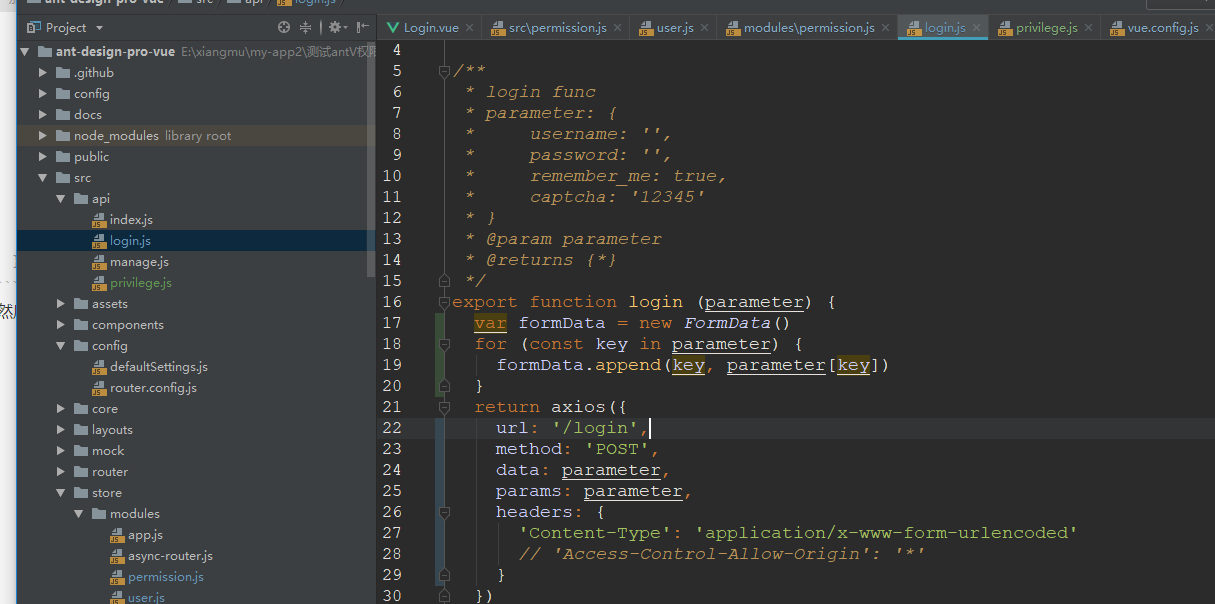
Task: Click the scroll-from-source locate target icon
Action: tap(284, 28)
